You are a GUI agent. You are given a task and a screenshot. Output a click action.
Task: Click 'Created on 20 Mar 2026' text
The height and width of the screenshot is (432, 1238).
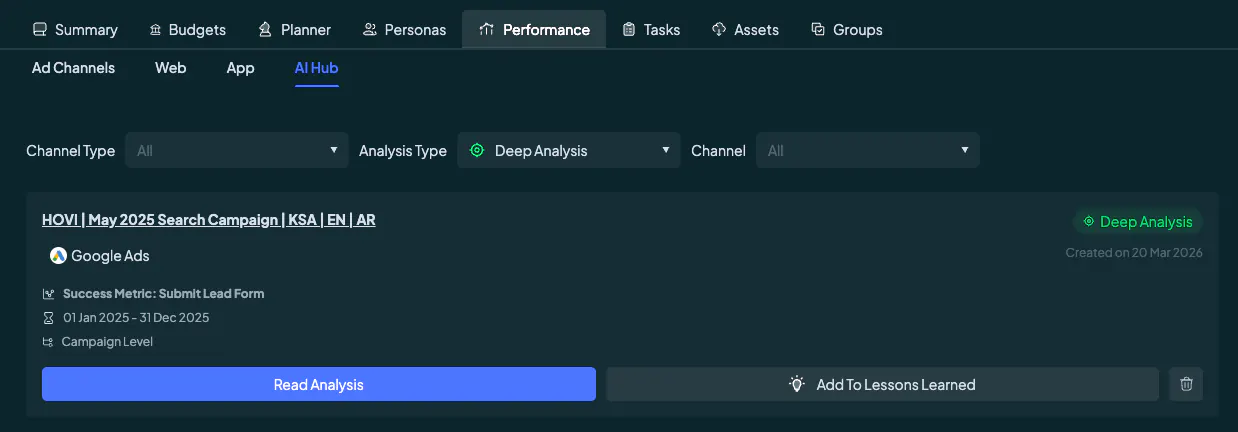pyautogui.click(x=1134, y=253)
